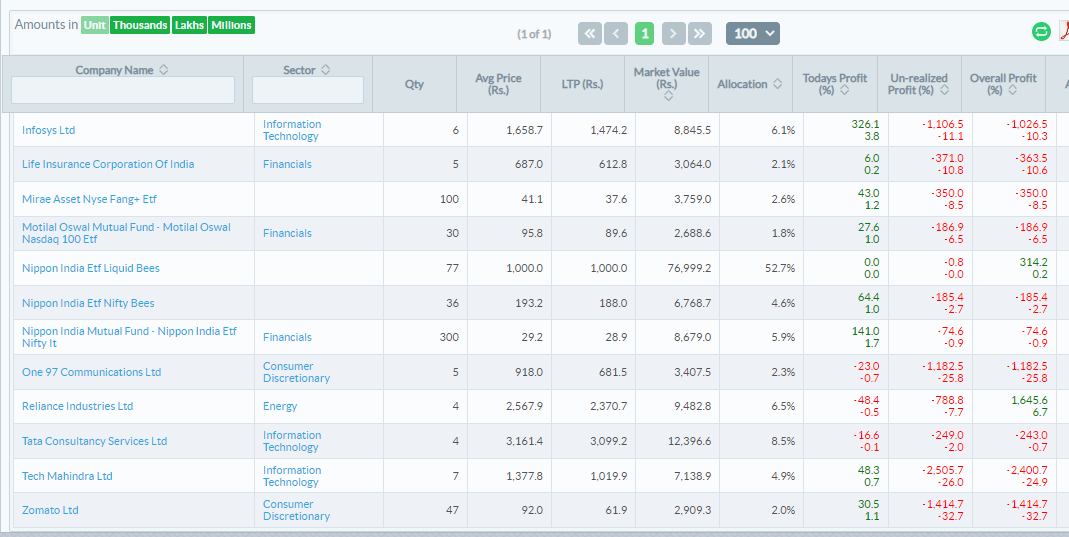This screenshot has width=1069, height=537.
Task: Open Reliance Industries Ltd link
Action: (x=77, y=406)
